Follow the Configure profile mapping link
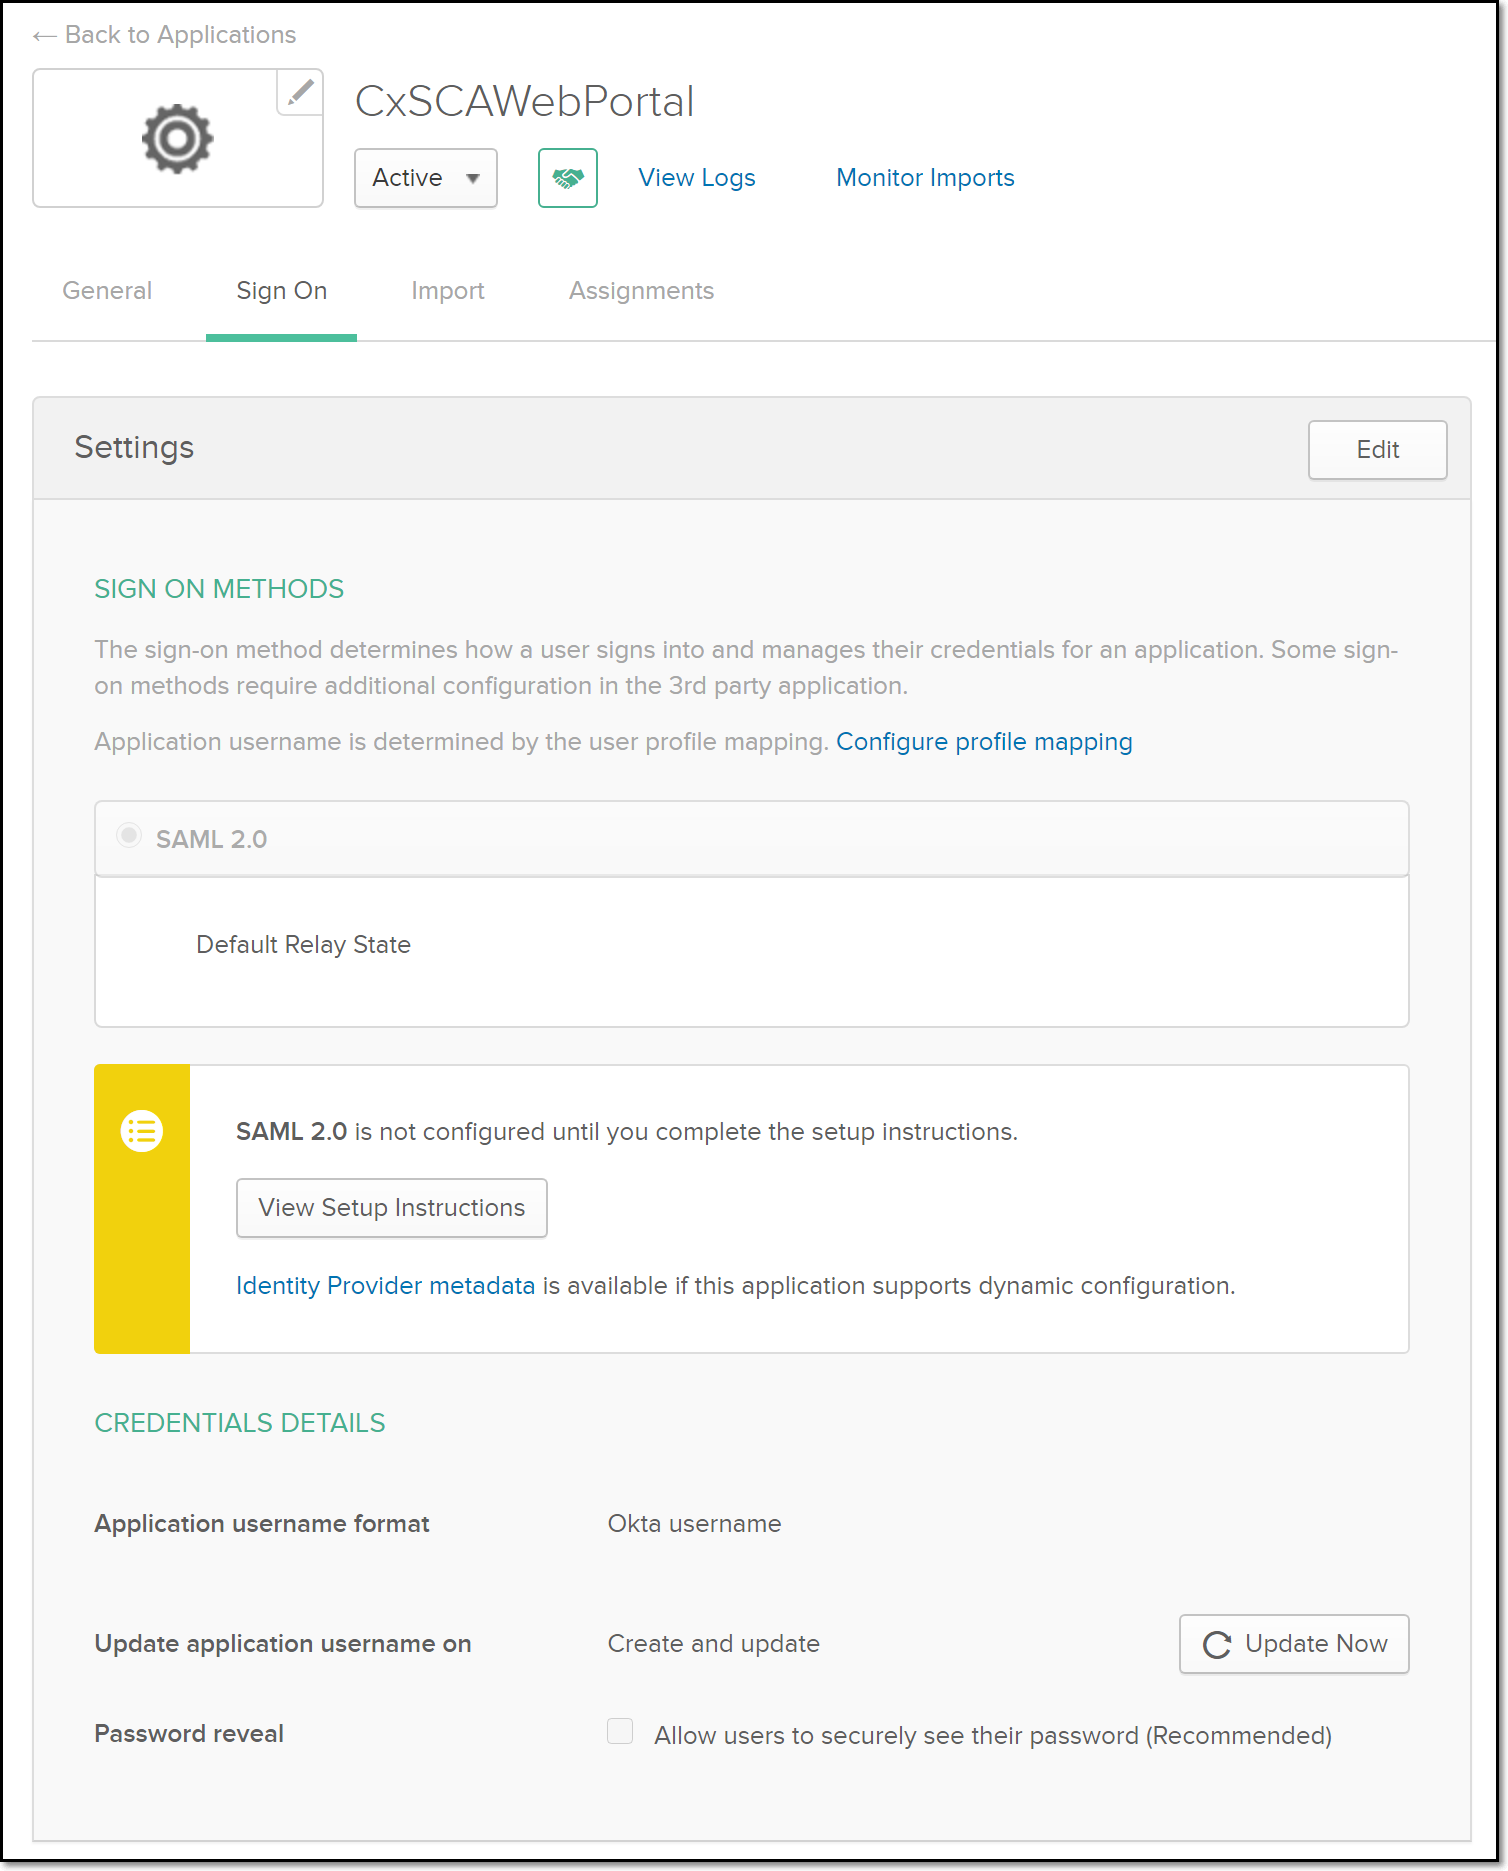This screenshot has height=1871, width=1508. click(983, 742)
